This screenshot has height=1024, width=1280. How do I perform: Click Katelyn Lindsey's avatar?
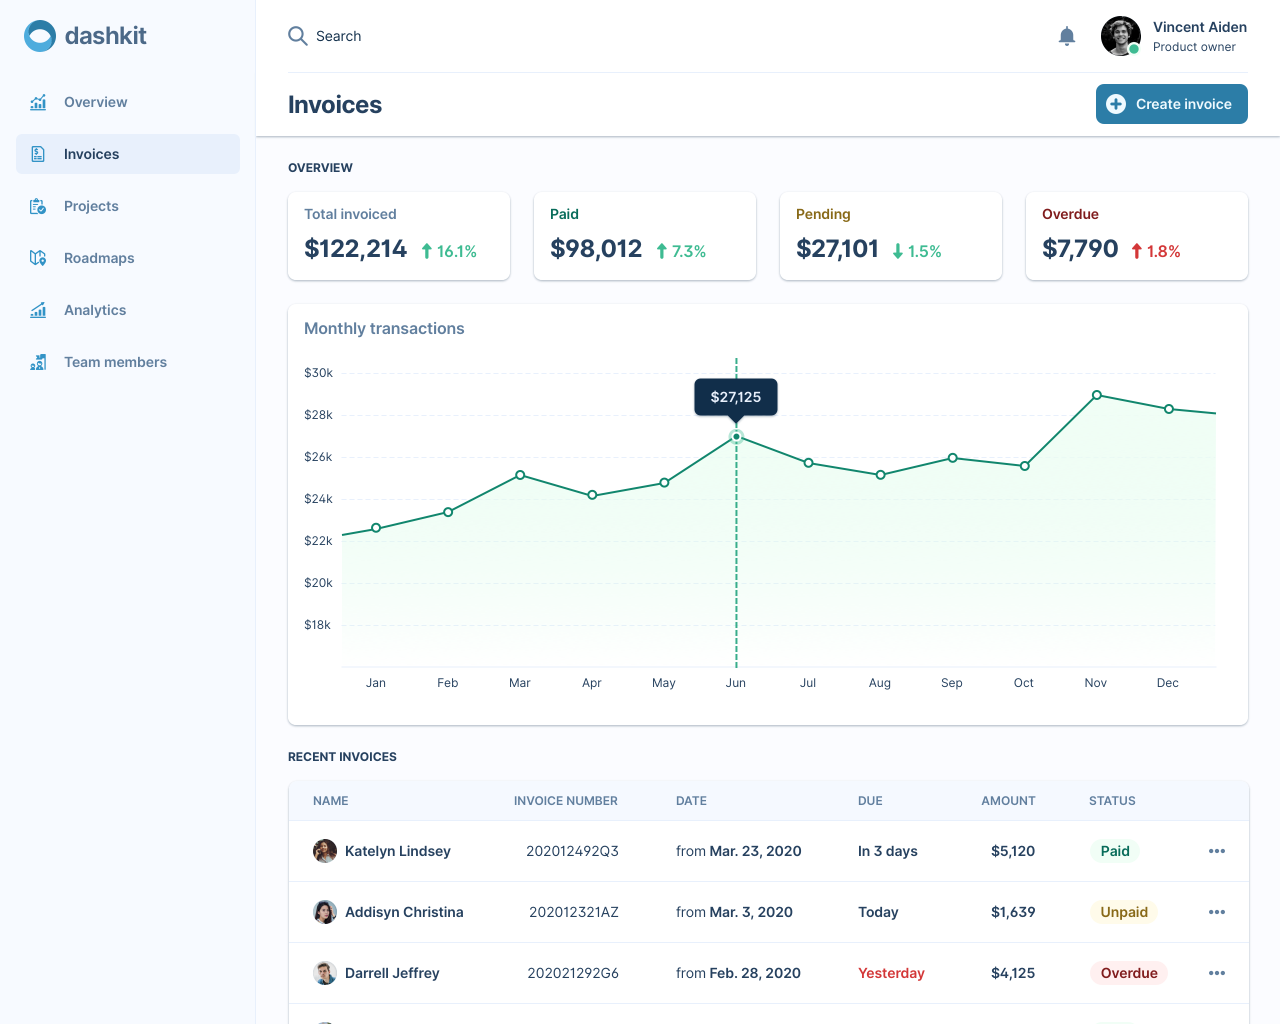pos(325,851)
